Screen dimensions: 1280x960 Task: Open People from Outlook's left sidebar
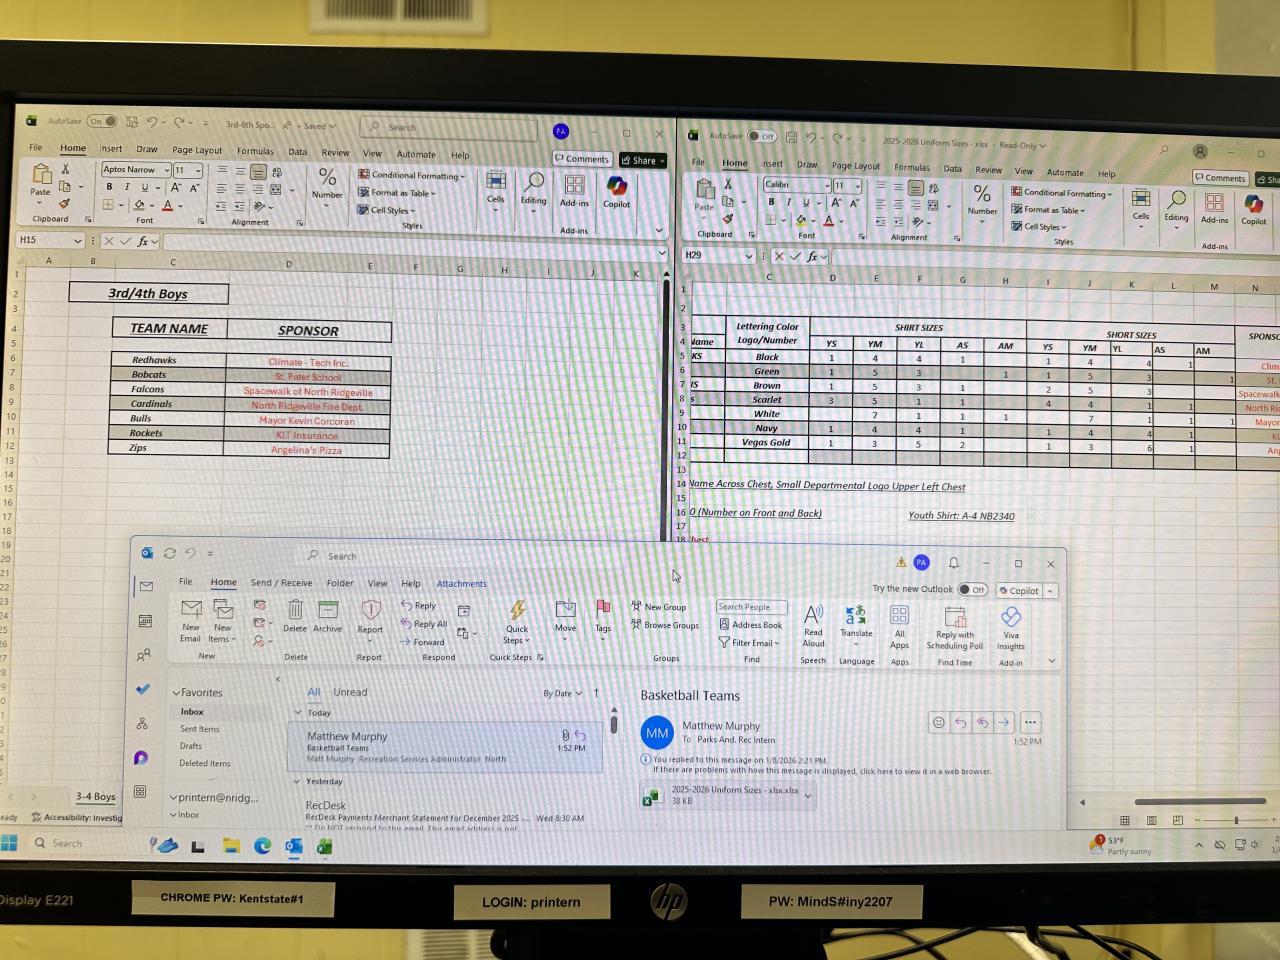coord(144,655)
